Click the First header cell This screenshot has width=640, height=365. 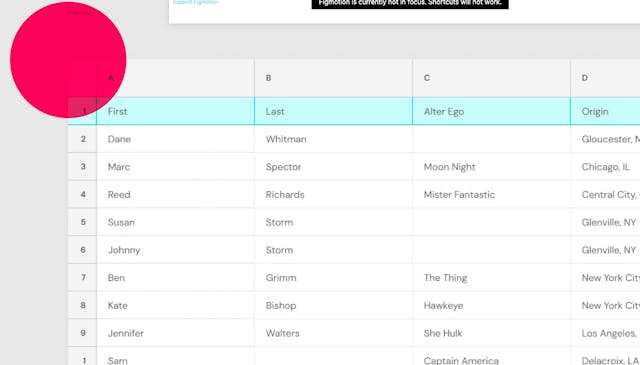pos(176,111)
